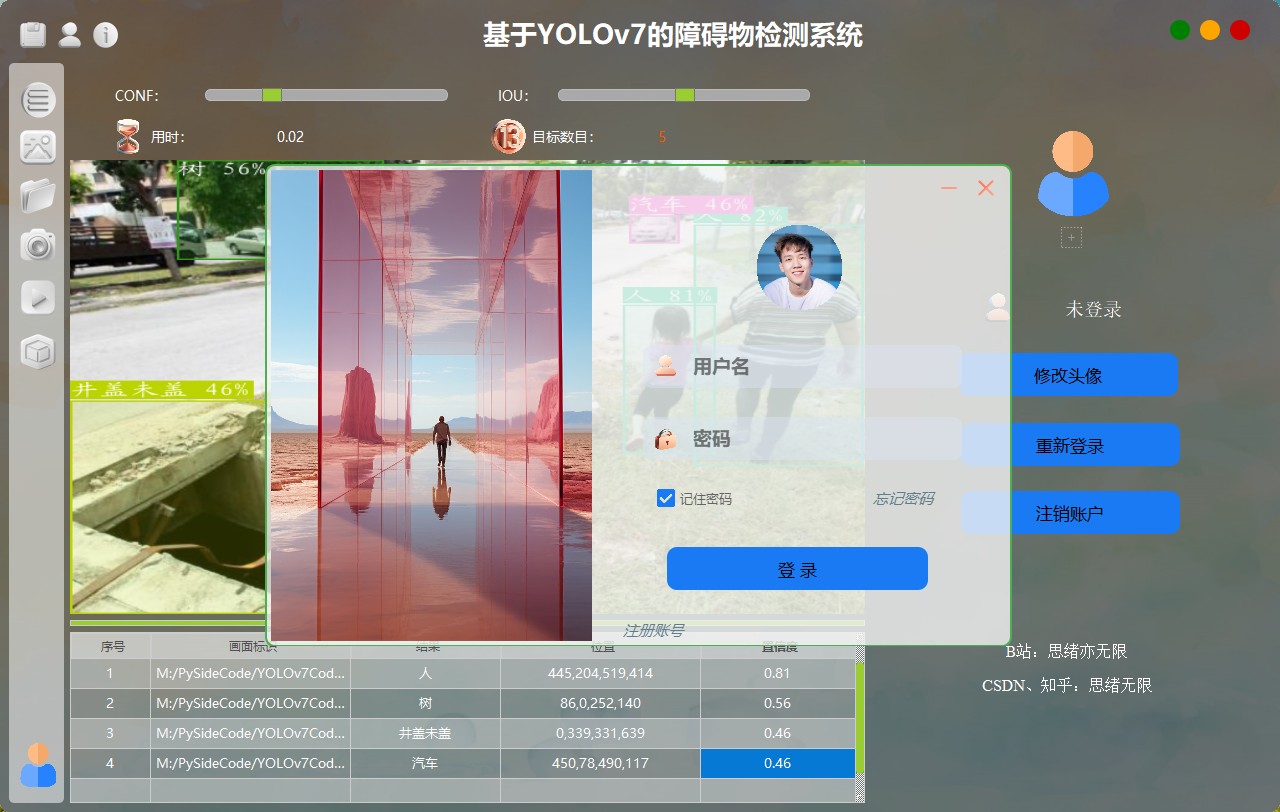Open the camera detection sidebar icon
This screenshot has height=812, width=1280.
pos(38,244)
